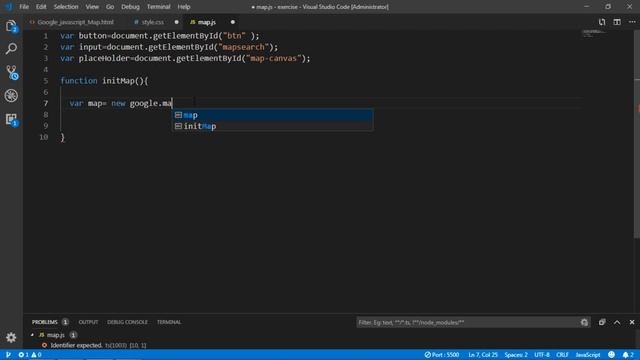Click the Problems tab count badge

click(65, 322)
